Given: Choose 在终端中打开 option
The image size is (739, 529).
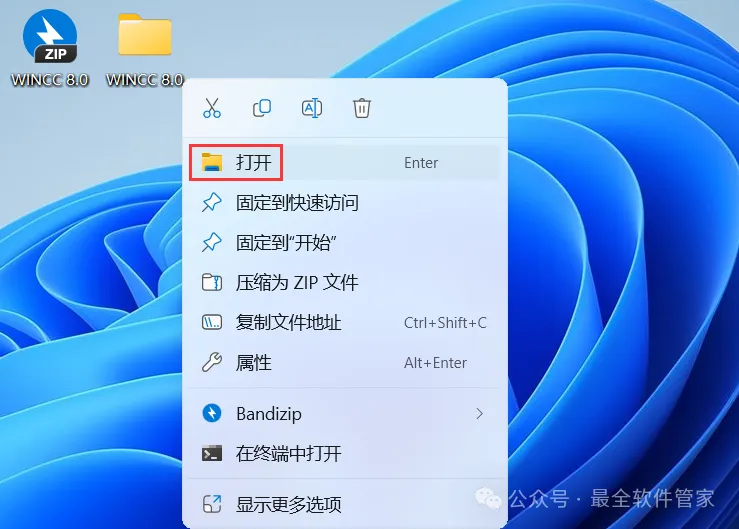Looking at the screenshot, I should (x=344, y=454).
